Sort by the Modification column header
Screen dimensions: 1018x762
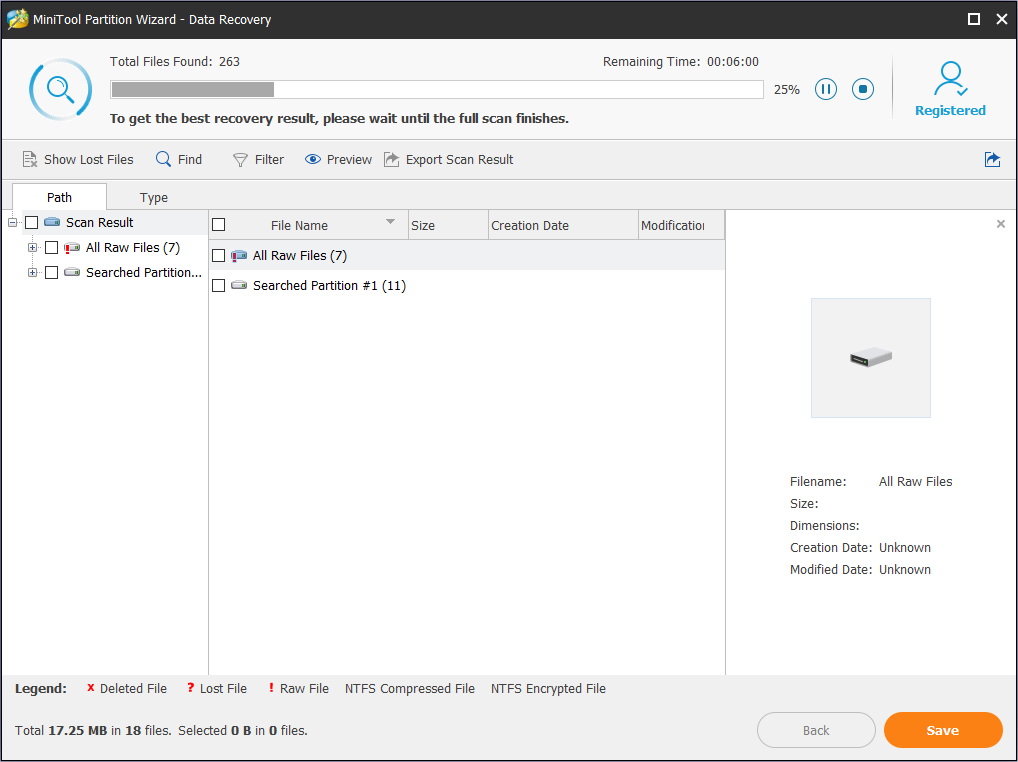681,225
